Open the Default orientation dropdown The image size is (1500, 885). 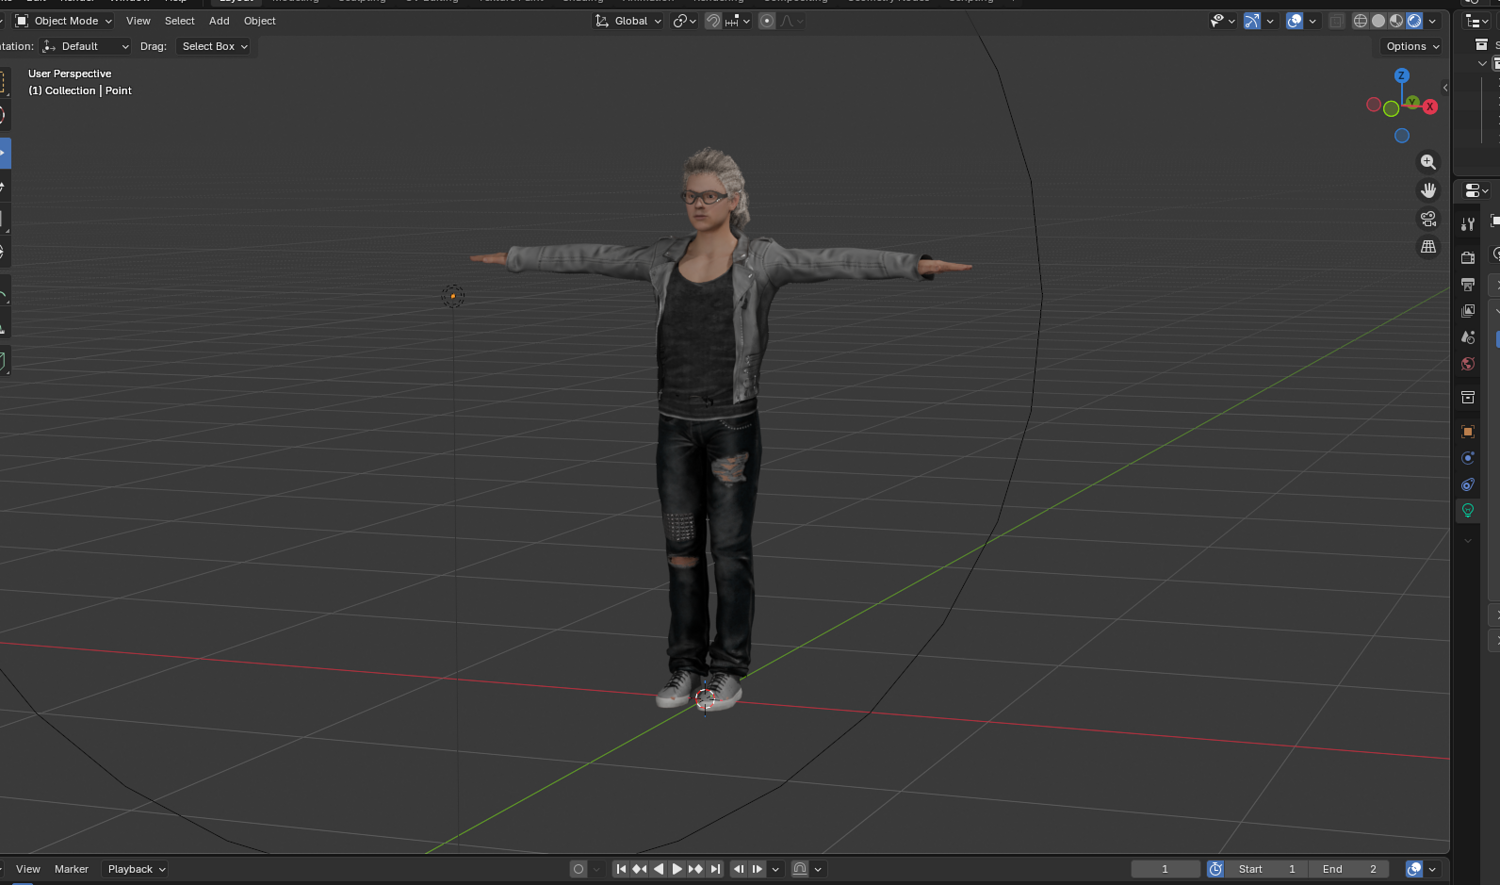click(86, 46)
